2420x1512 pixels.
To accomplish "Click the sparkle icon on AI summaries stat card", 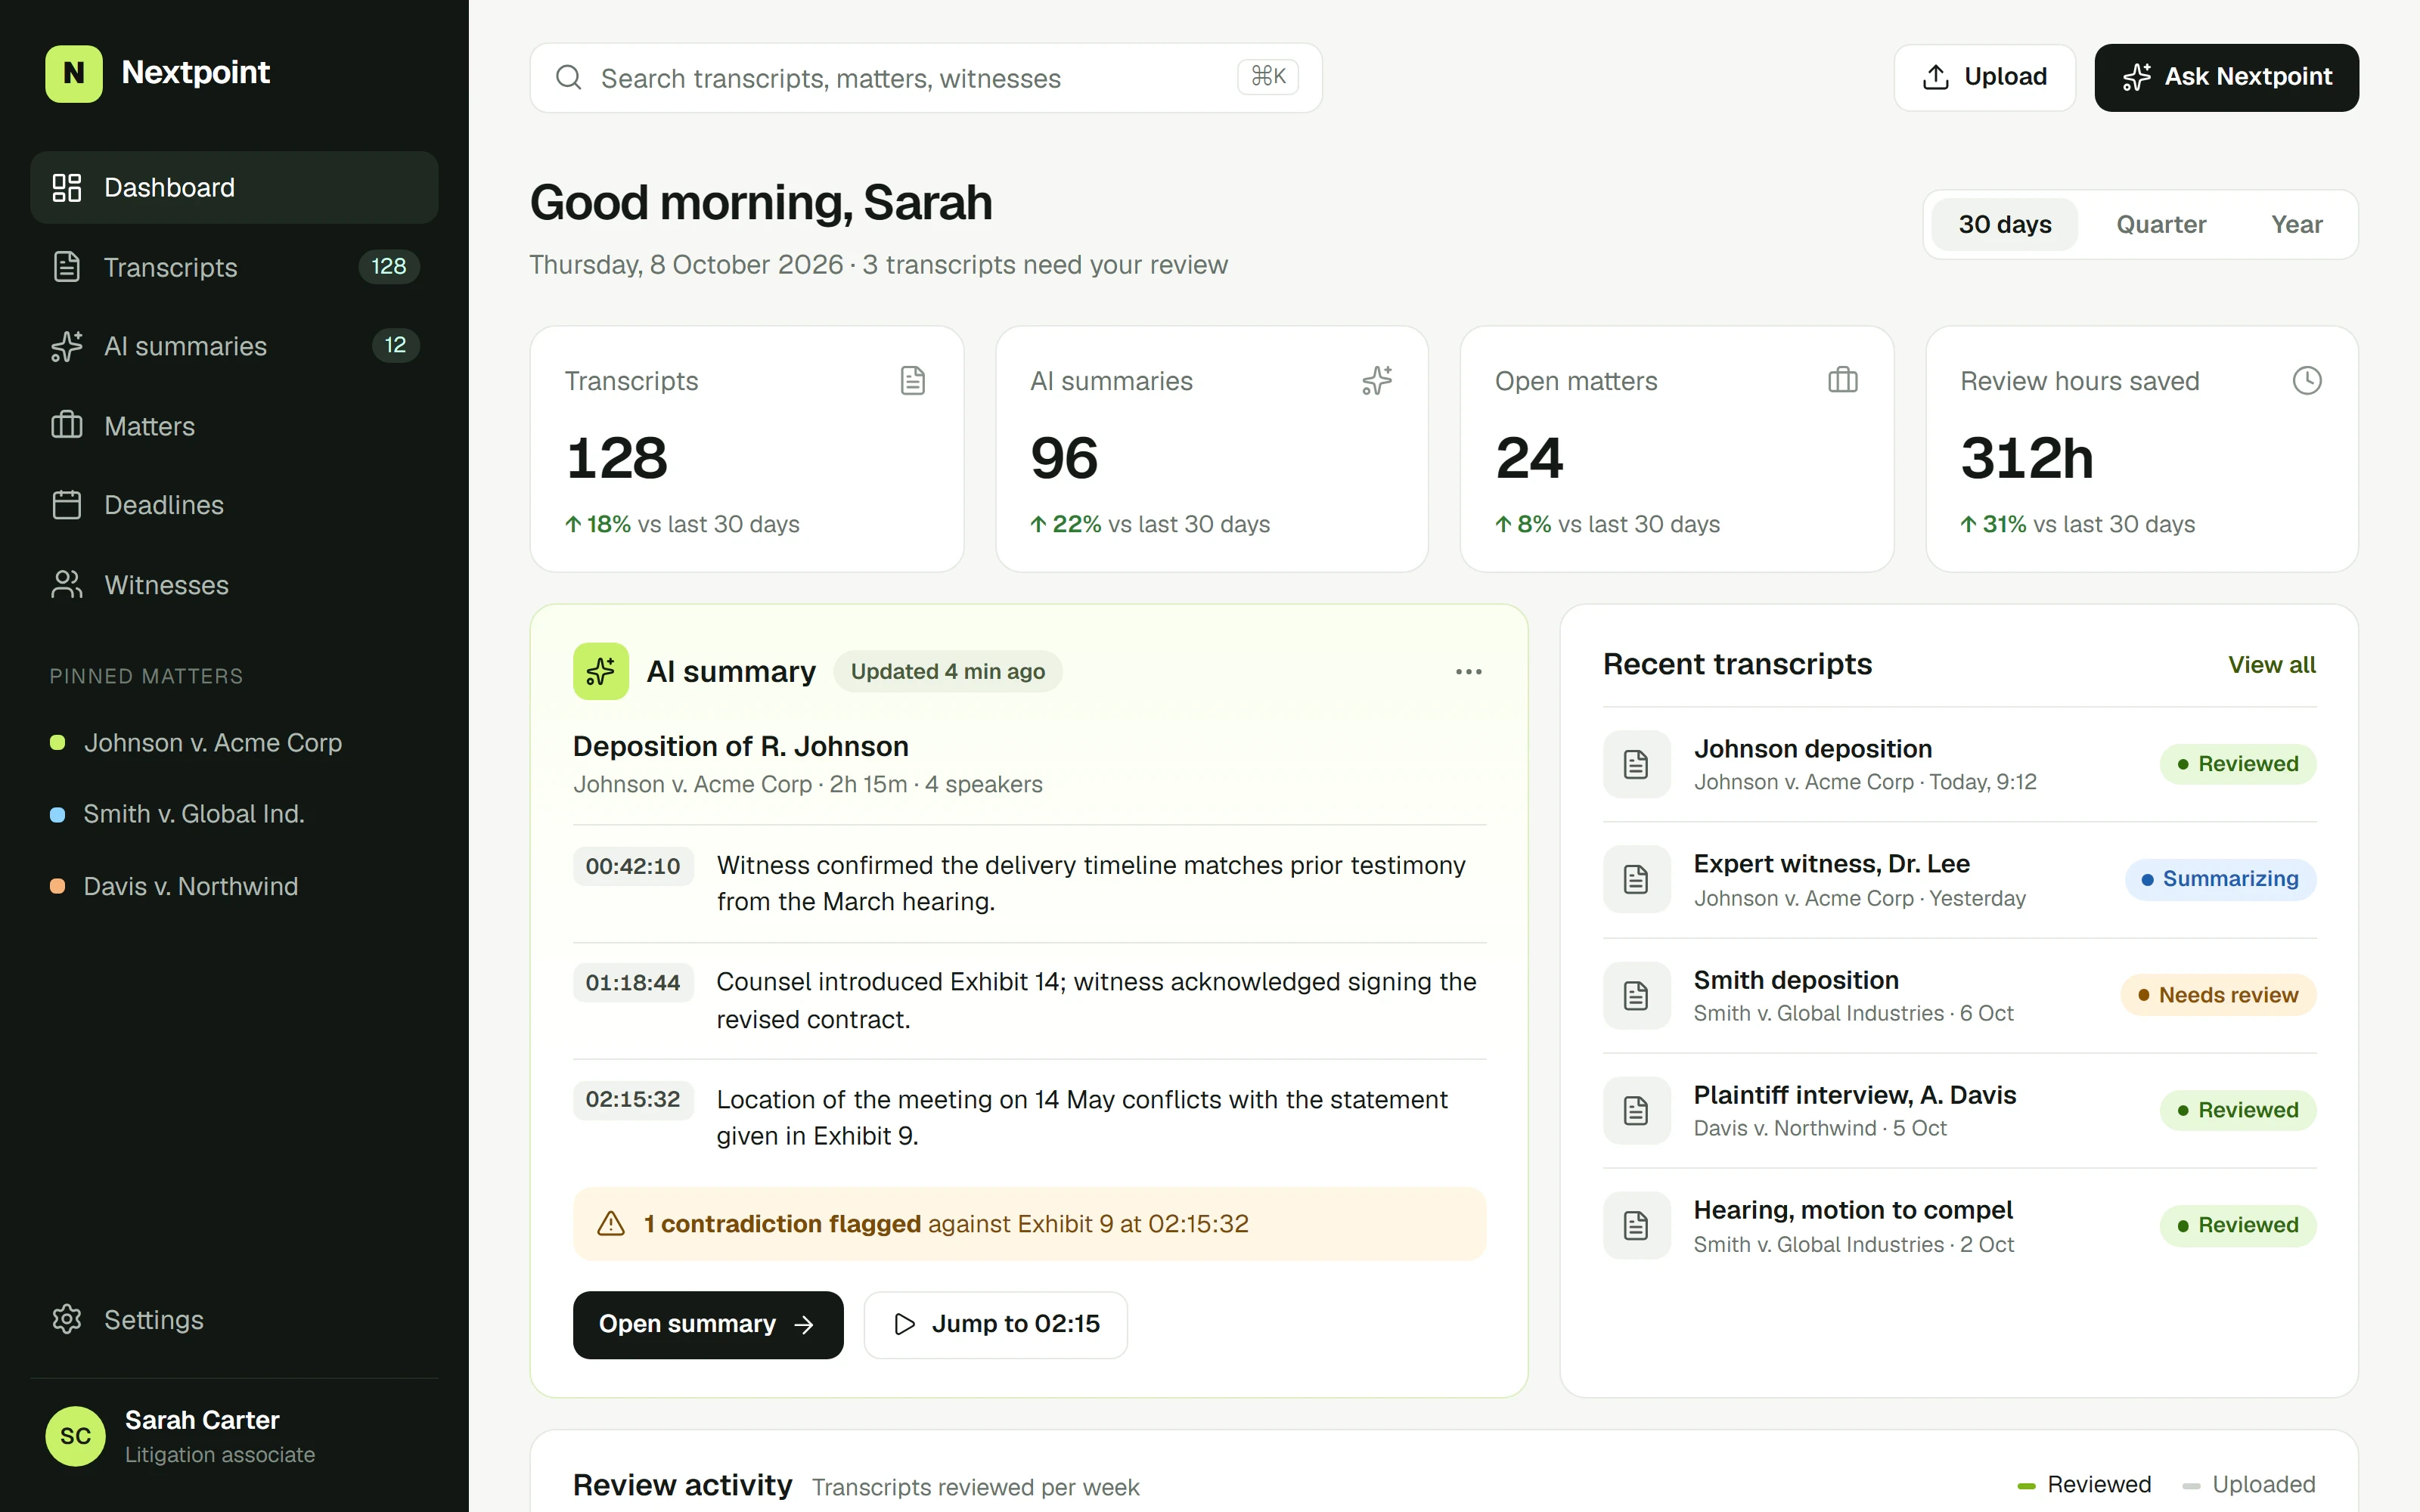I will [x=1377, y=381].
